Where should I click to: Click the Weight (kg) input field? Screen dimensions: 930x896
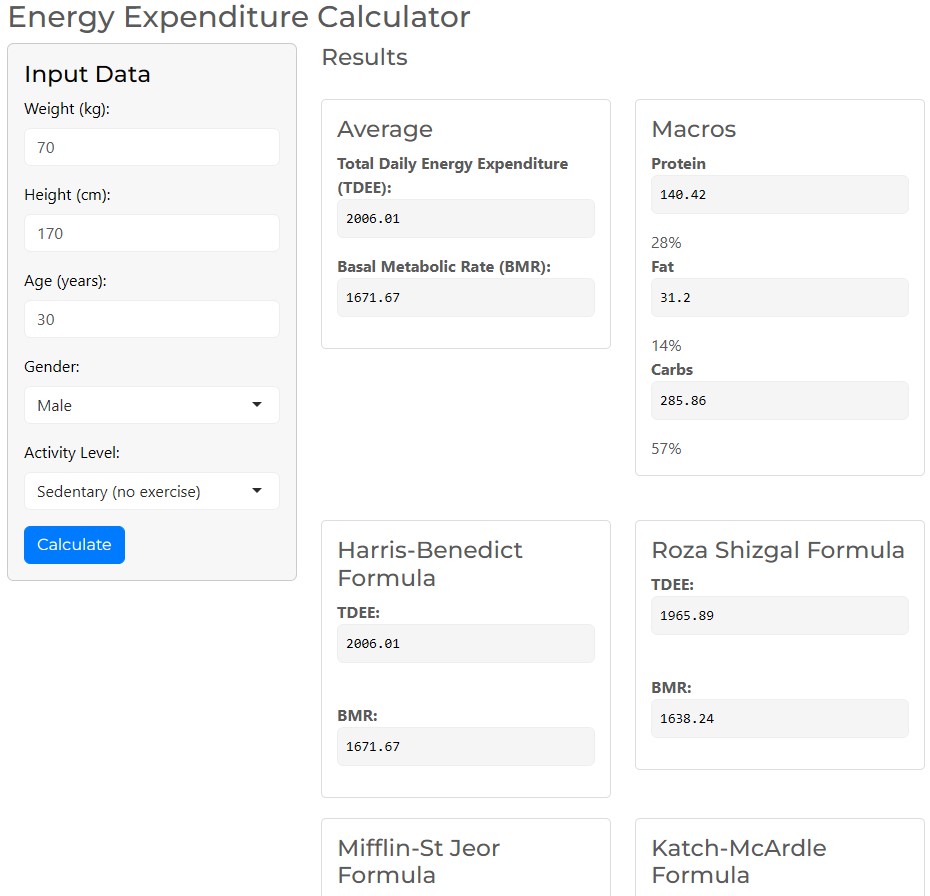point(151,147)
